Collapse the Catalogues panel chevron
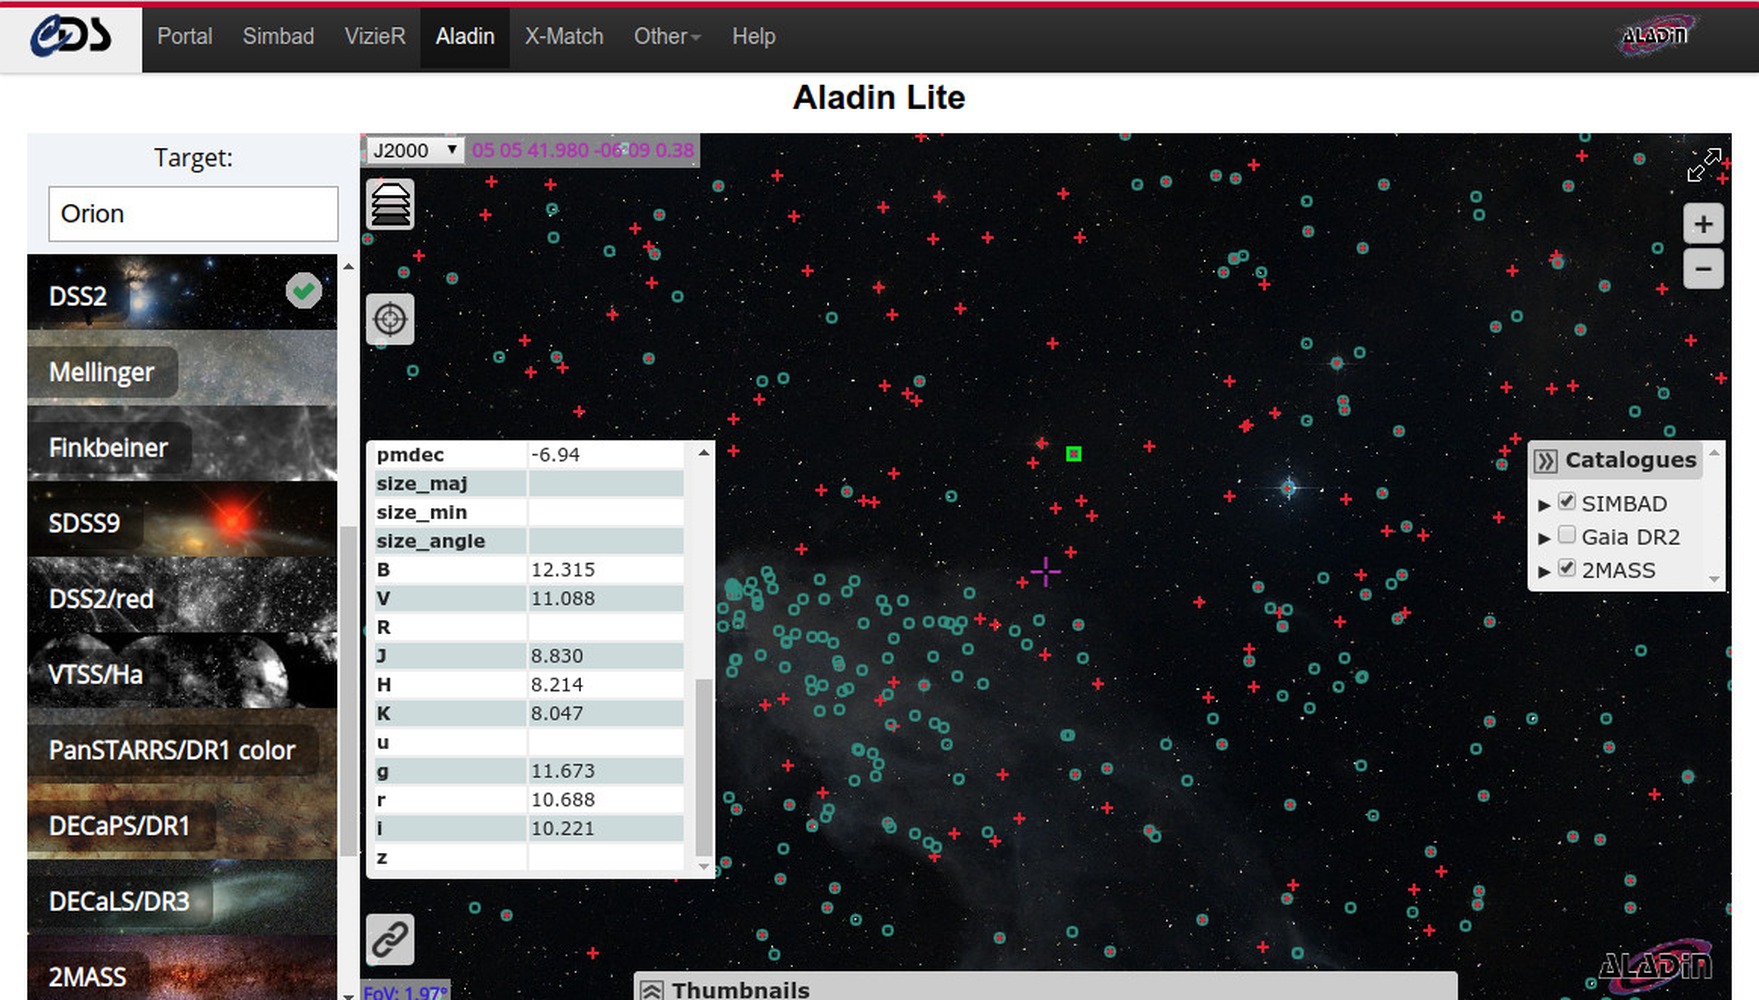 click(x=1546, y=461)
